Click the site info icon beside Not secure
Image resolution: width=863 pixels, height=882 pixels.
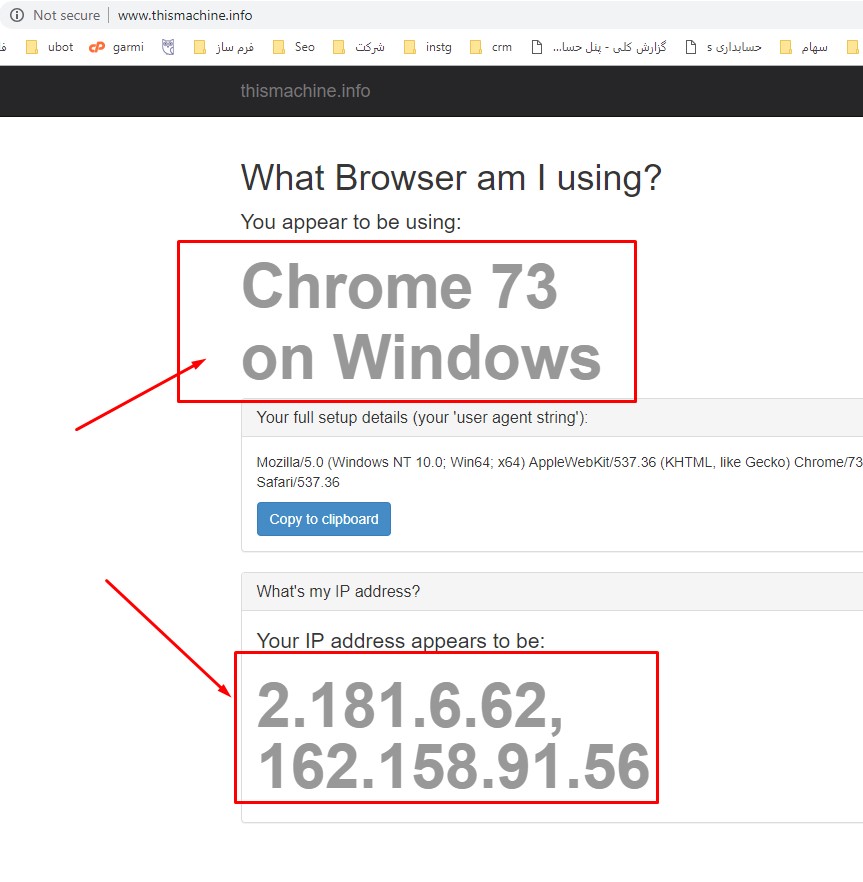coord(17,15)
